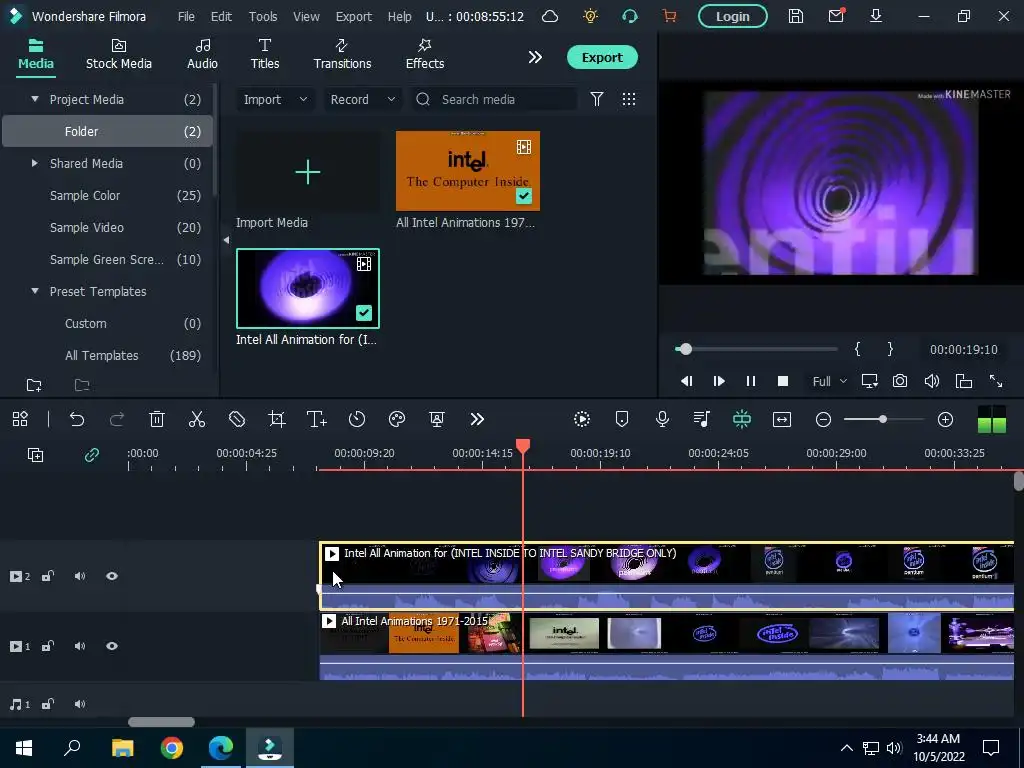The width and height of the screenshot is (1024, 768).
Task: Open the color palette icon
Action: (x=397, y=419)
